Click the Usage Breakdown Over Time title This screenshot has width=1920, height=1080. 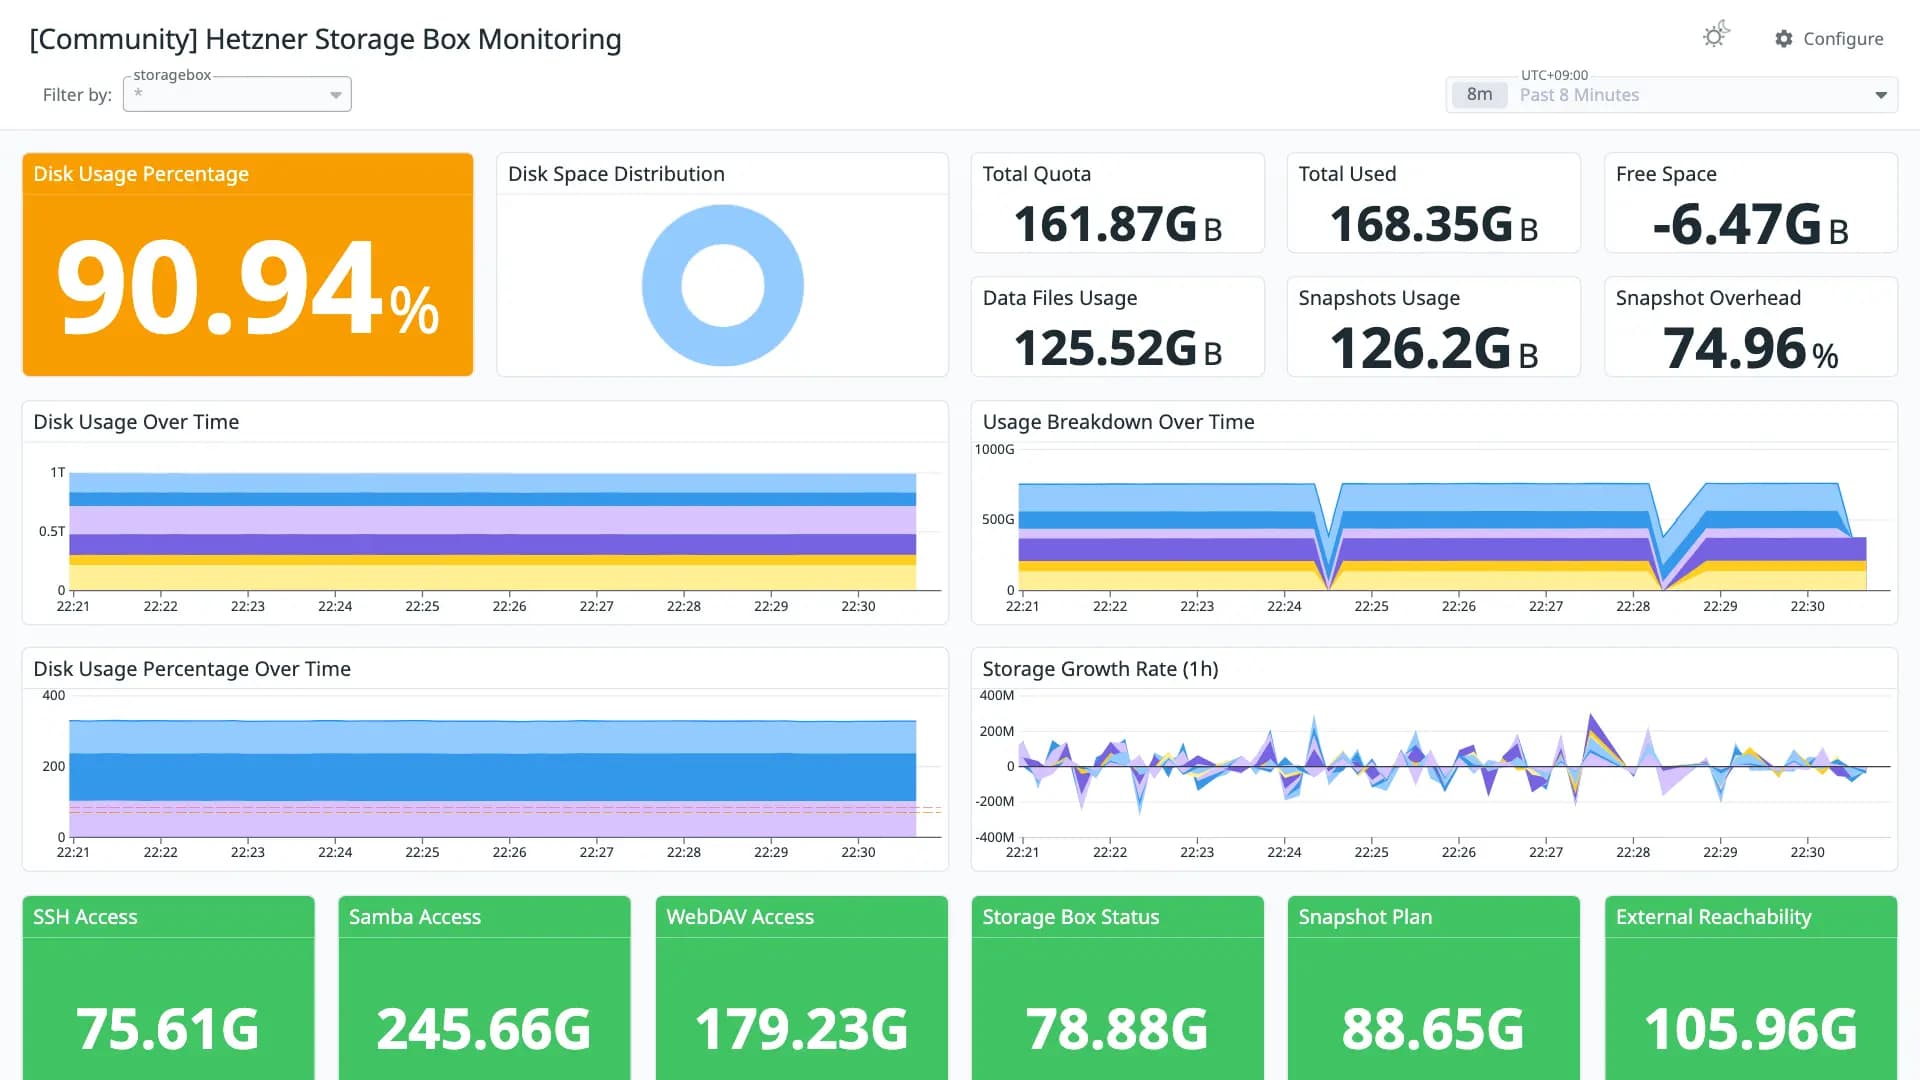pyautogui.click(x=1118, y=422)
